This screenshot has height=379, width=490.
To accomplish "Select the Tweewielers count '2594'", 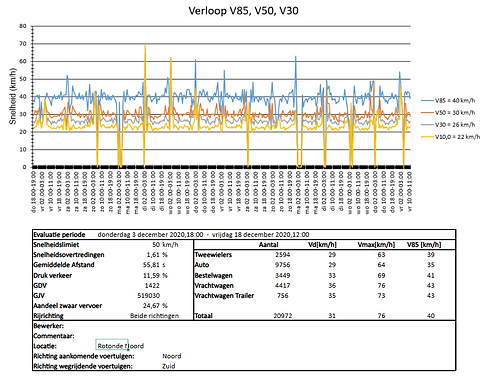I will pos(283,255).
